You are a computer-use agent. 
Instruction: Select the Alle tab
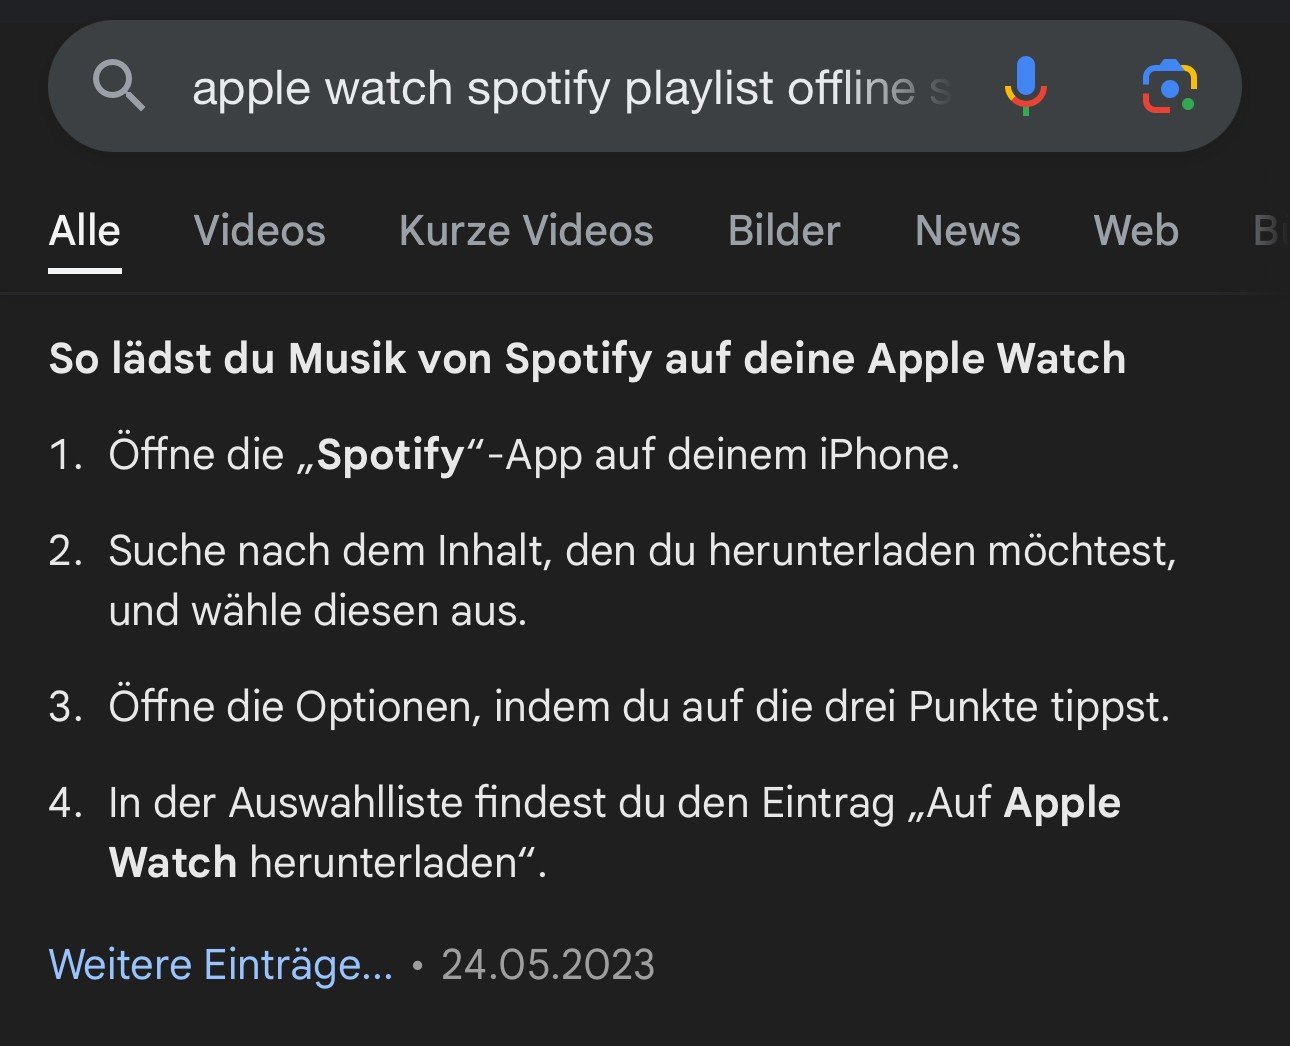tap(85, 231)
